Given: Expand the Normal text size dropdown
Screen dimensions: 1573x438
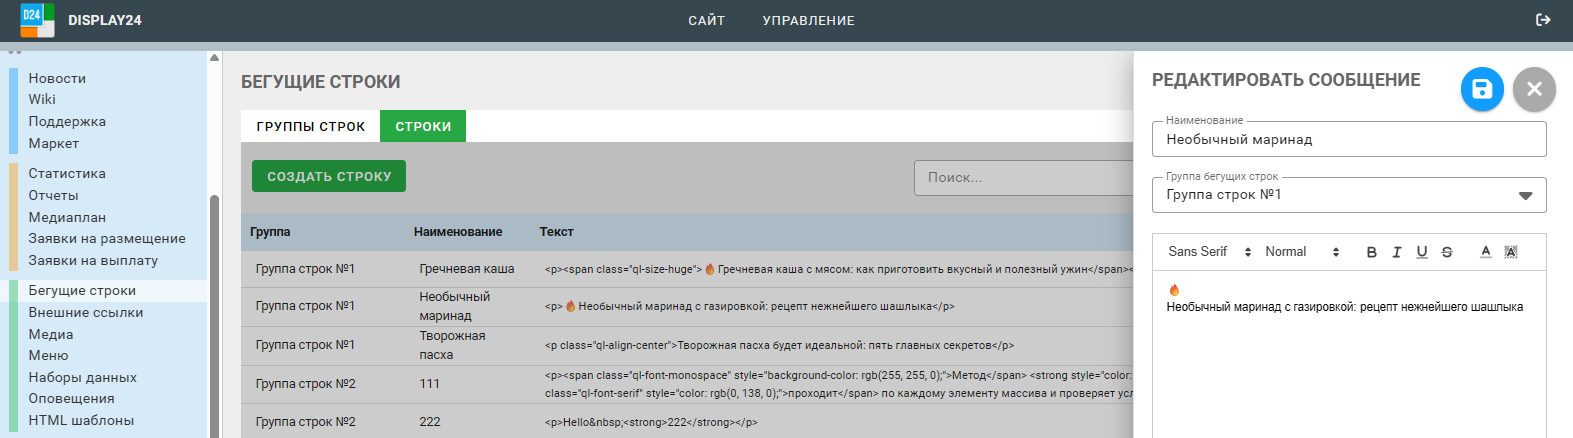Looking at the screenshot, I should pos(1301,252).
